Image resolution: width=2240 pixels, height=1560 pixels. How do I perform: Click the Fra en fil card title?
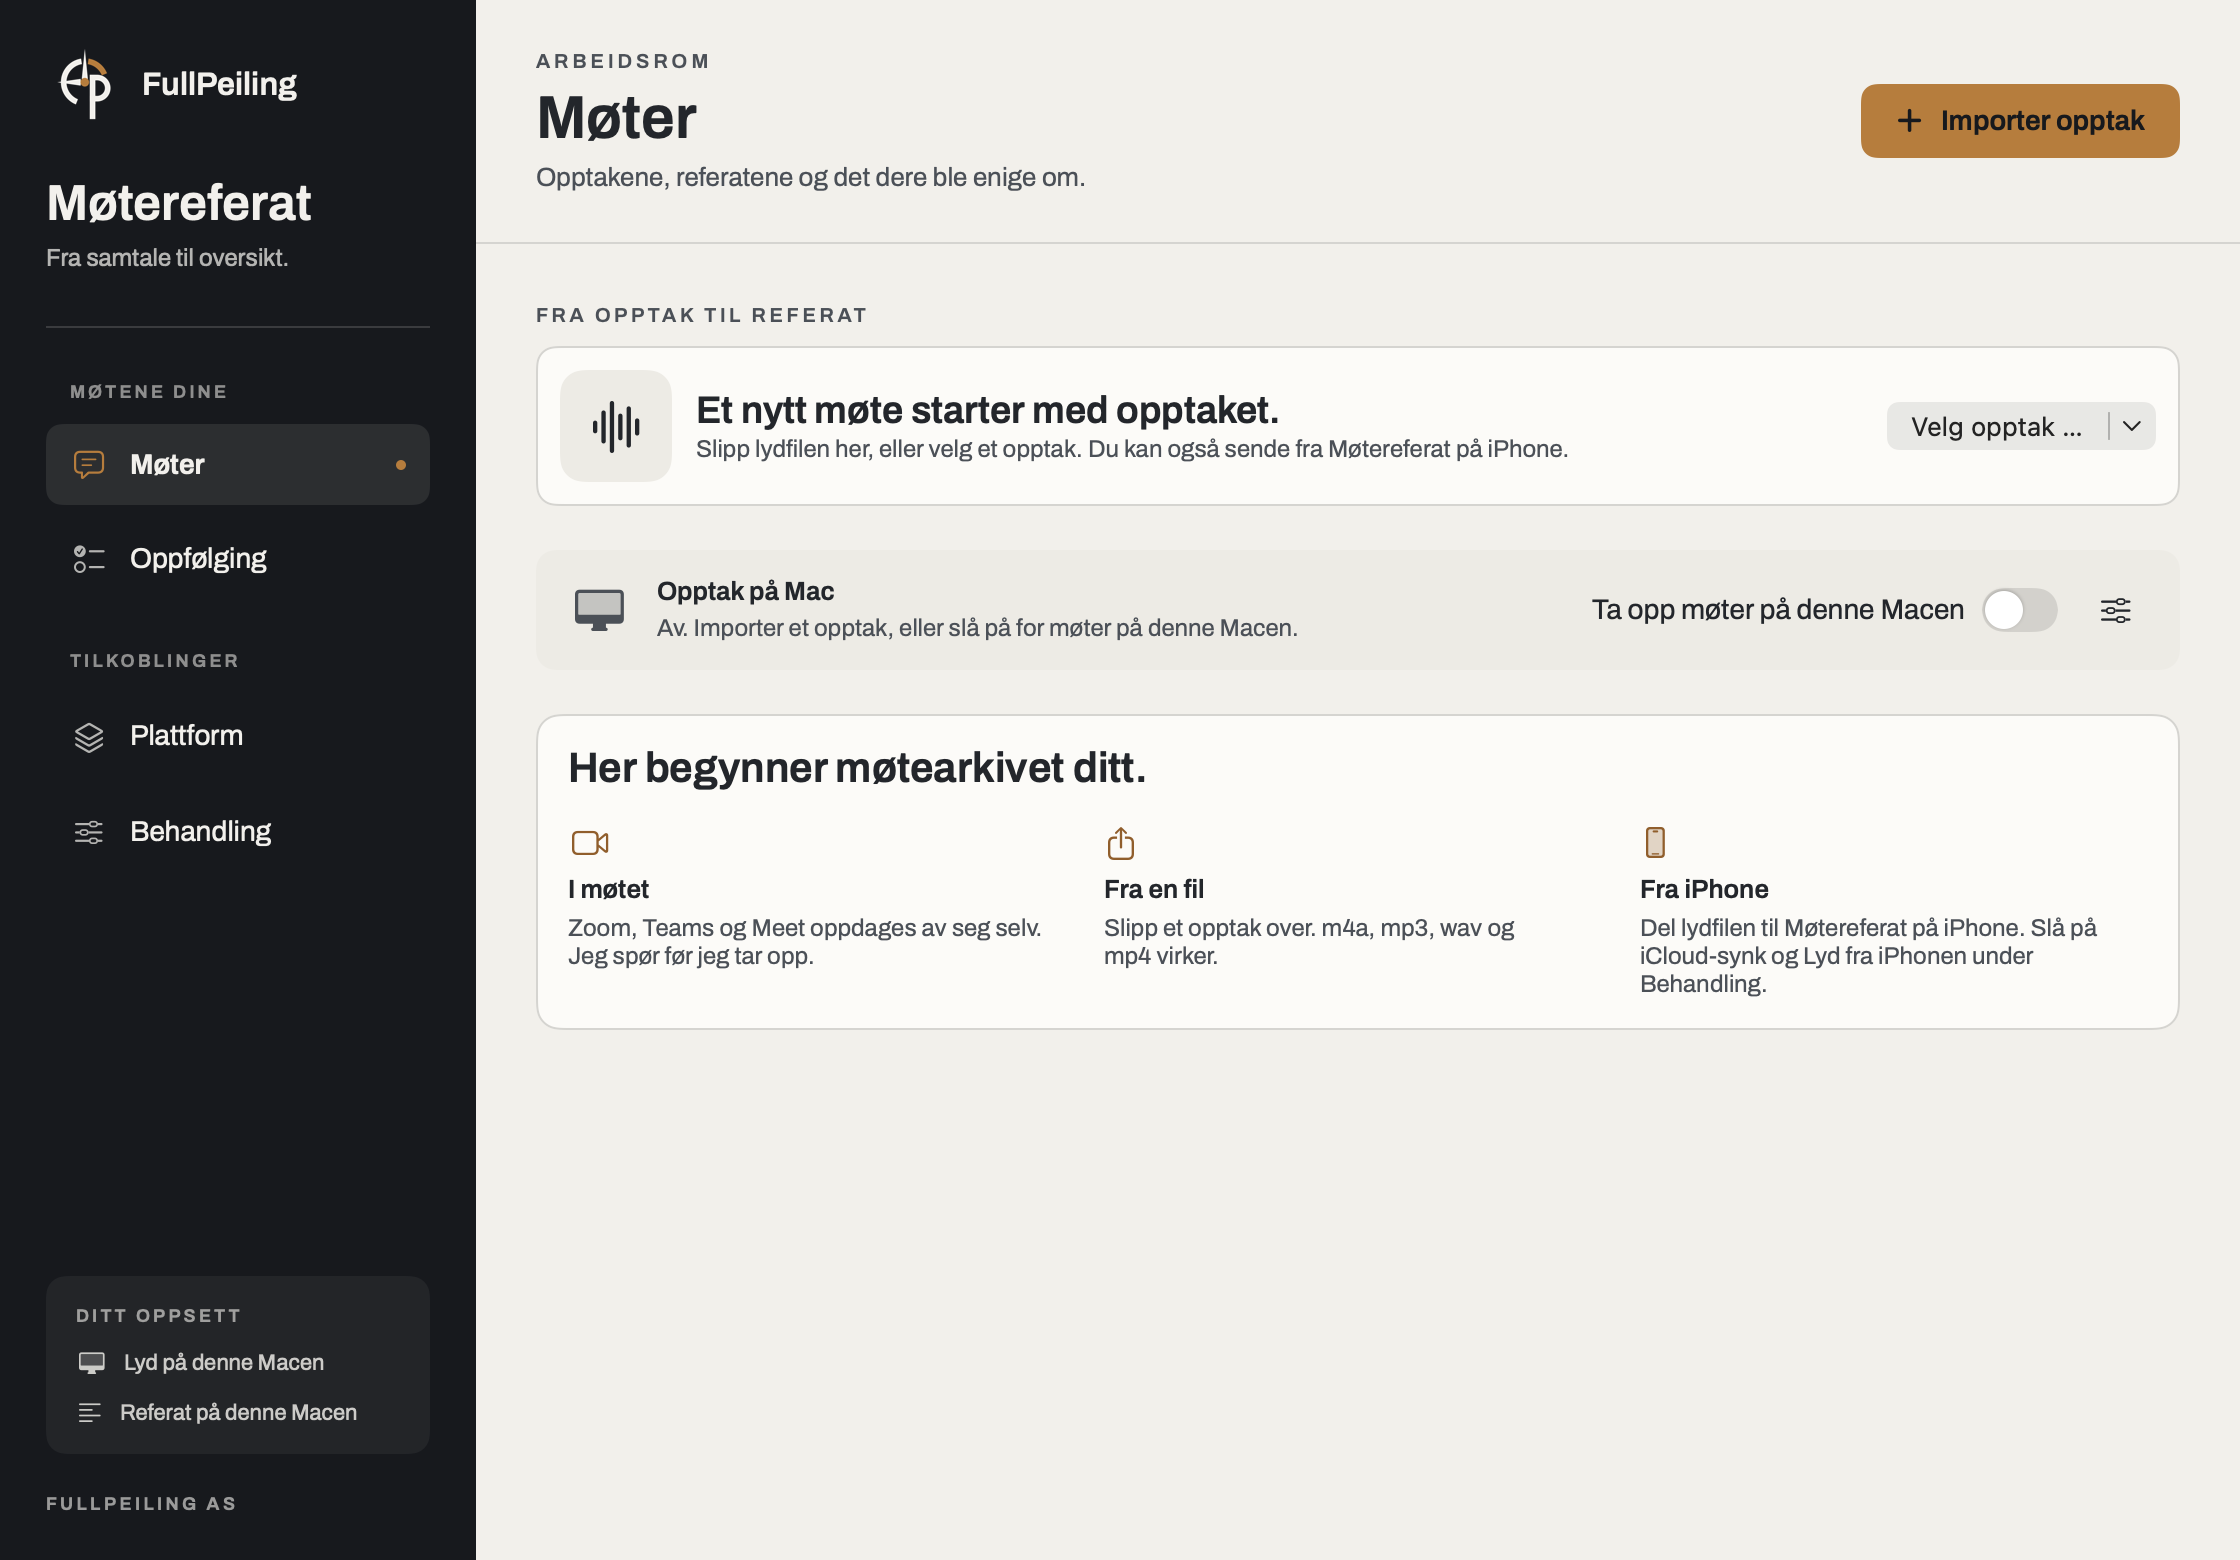point(1154,889)
